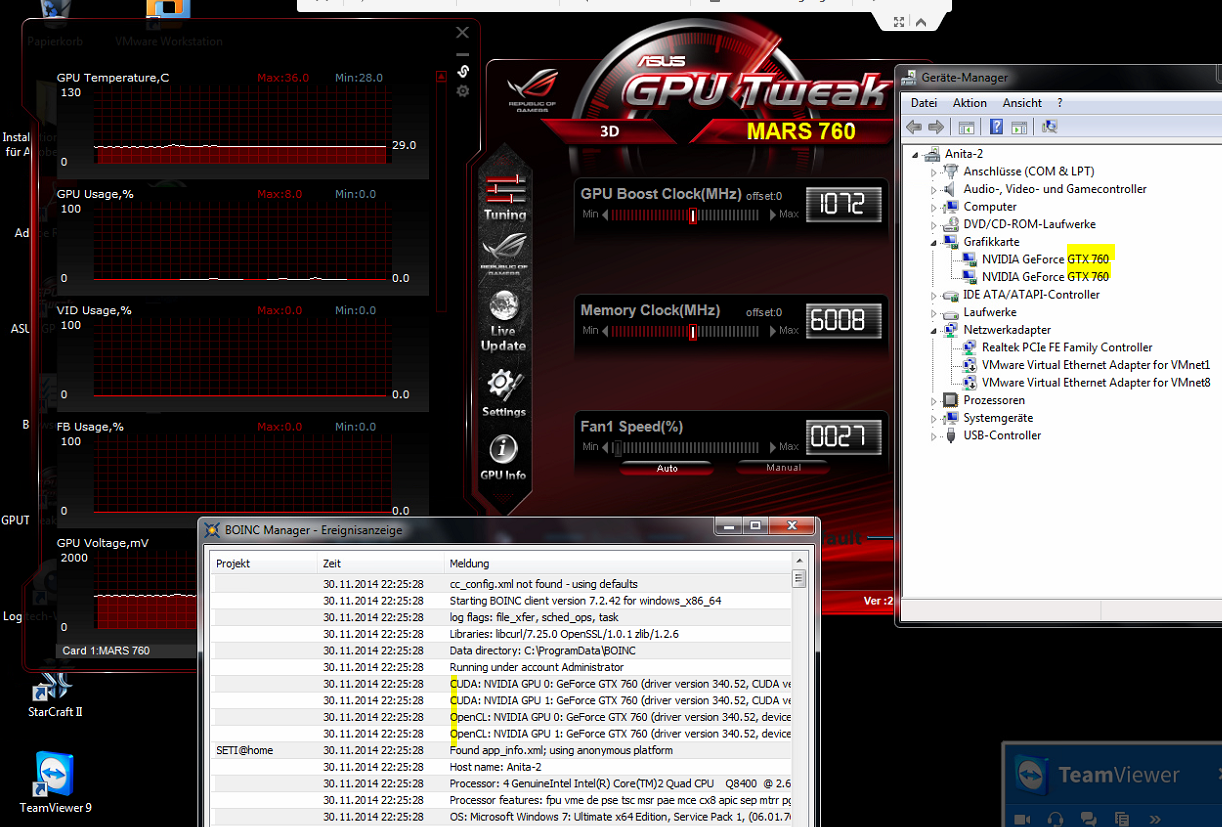This screenshot has width=1222, height=827.
Task: Open the Aktion menu
Action: [x=969, y=103]
